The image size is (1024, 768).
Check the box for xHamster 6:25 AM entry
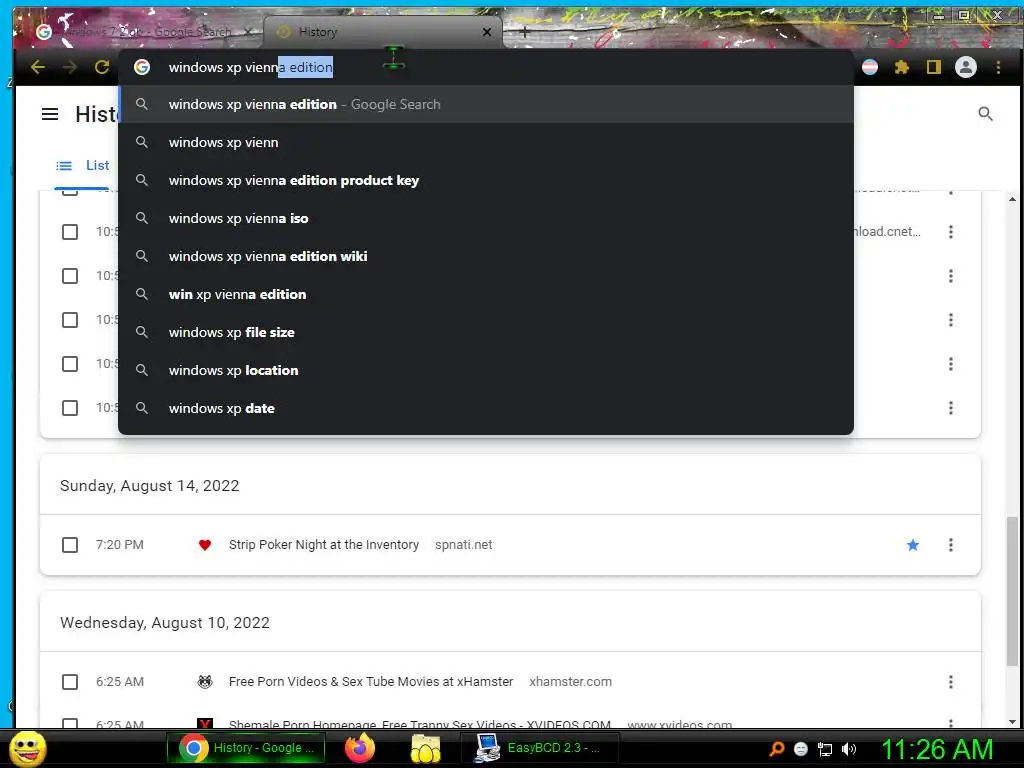point(70,682)
